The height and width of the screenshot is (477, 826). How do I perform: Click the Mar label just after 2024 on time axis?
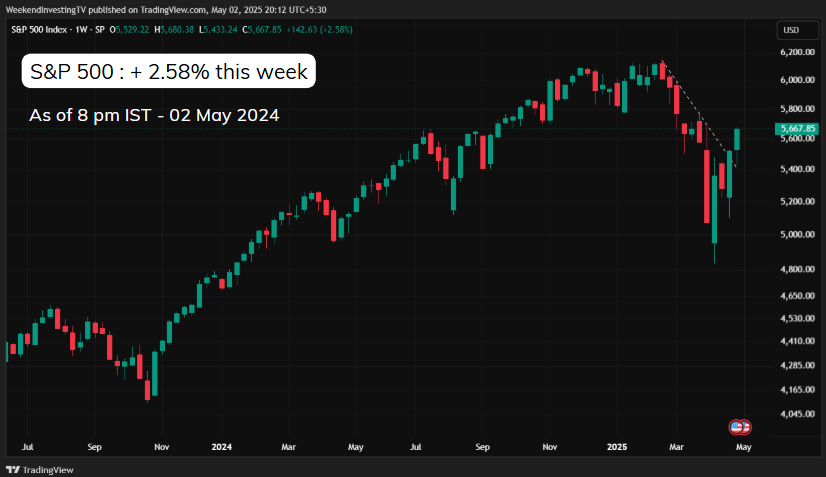point(288,446)
